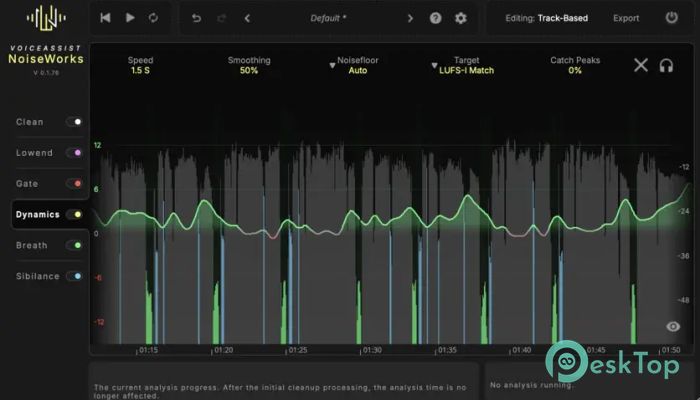Viewport: 700px width, 400px height.
Task: Select the Sibilance module tab
Action: 38,276
